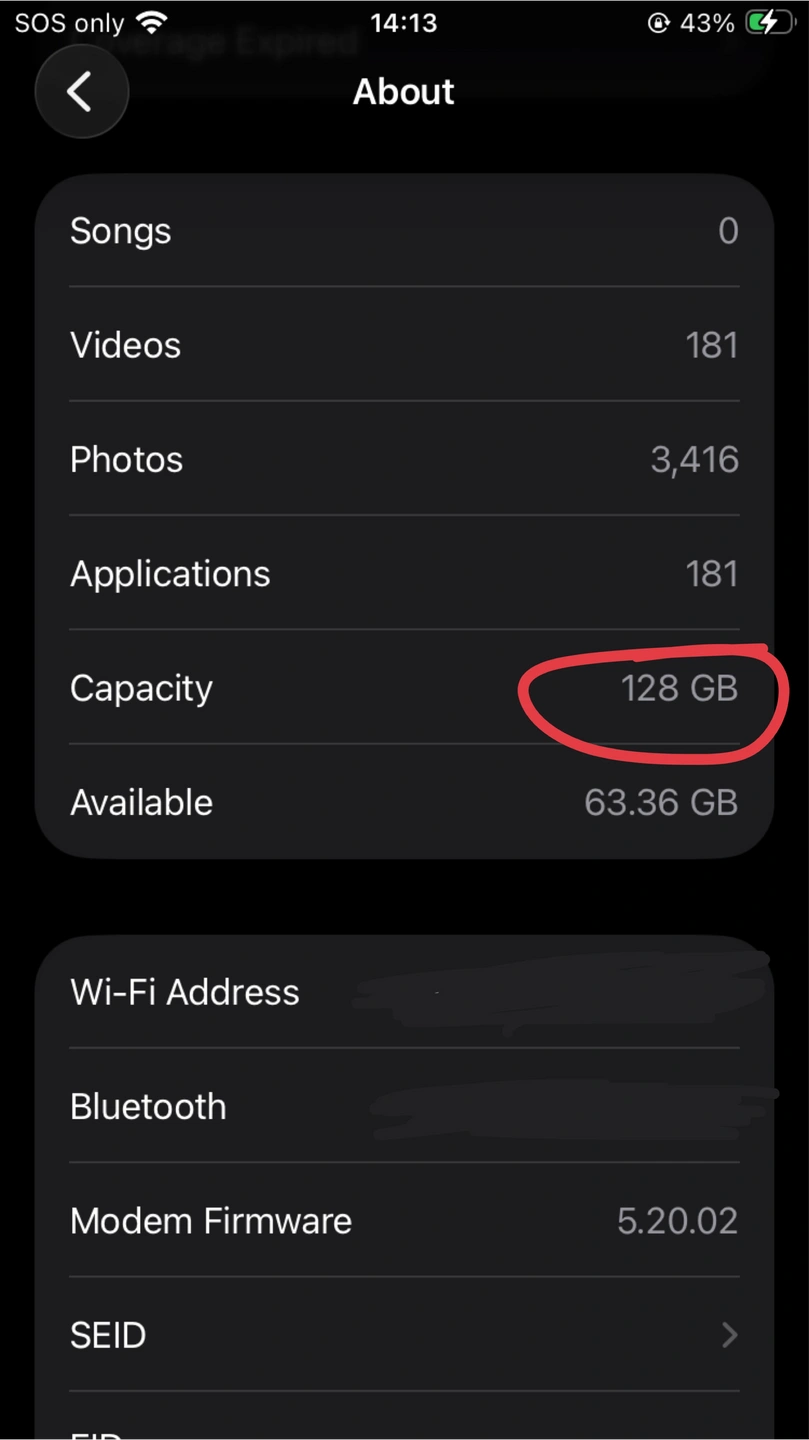Tap the back arrow button
Screen dimensions: 809x1440
81,92
